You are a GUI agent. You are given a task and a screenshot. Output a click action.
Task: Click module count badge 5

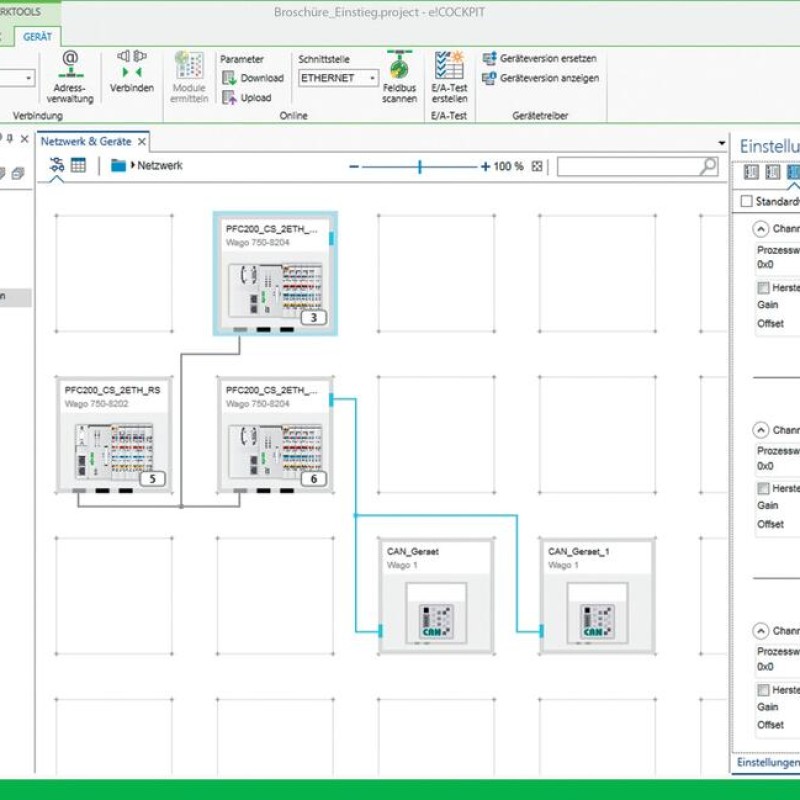pos(152,479)
